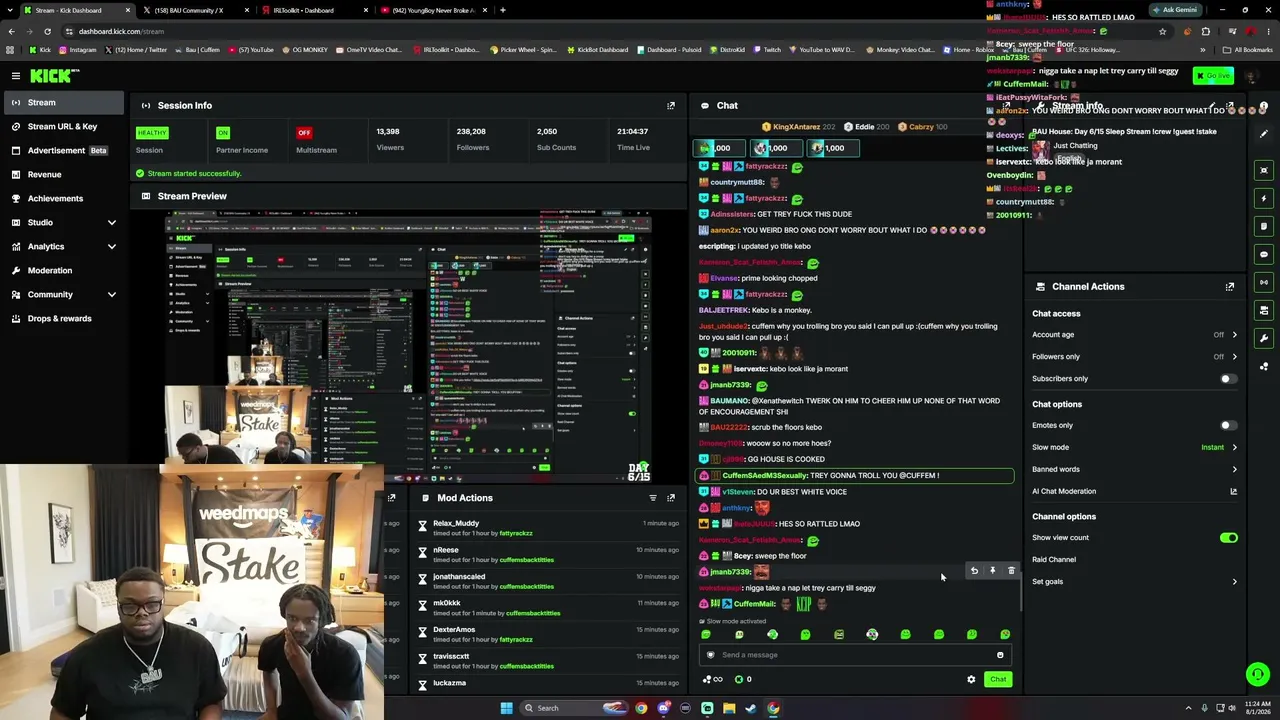Viewport: 1280px width, 720px height.
Task: Open Account age options
Action: [x=1134, y=335]
